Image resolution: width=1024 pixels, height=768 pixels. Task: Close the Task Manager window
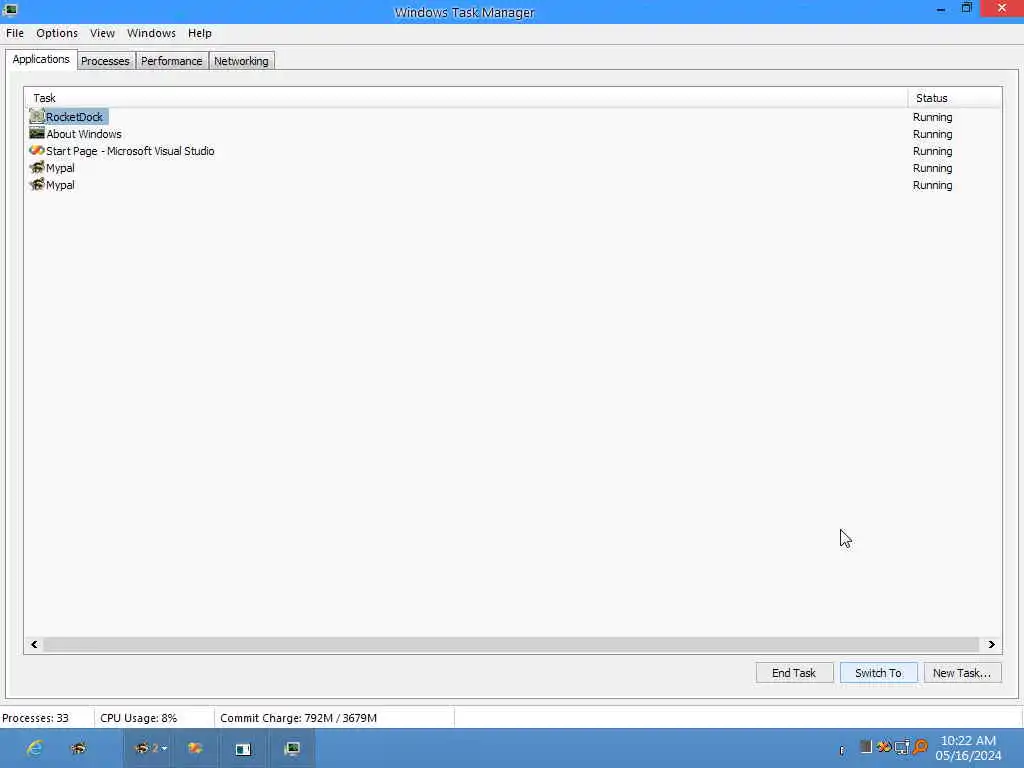[x=1002, y=8]
